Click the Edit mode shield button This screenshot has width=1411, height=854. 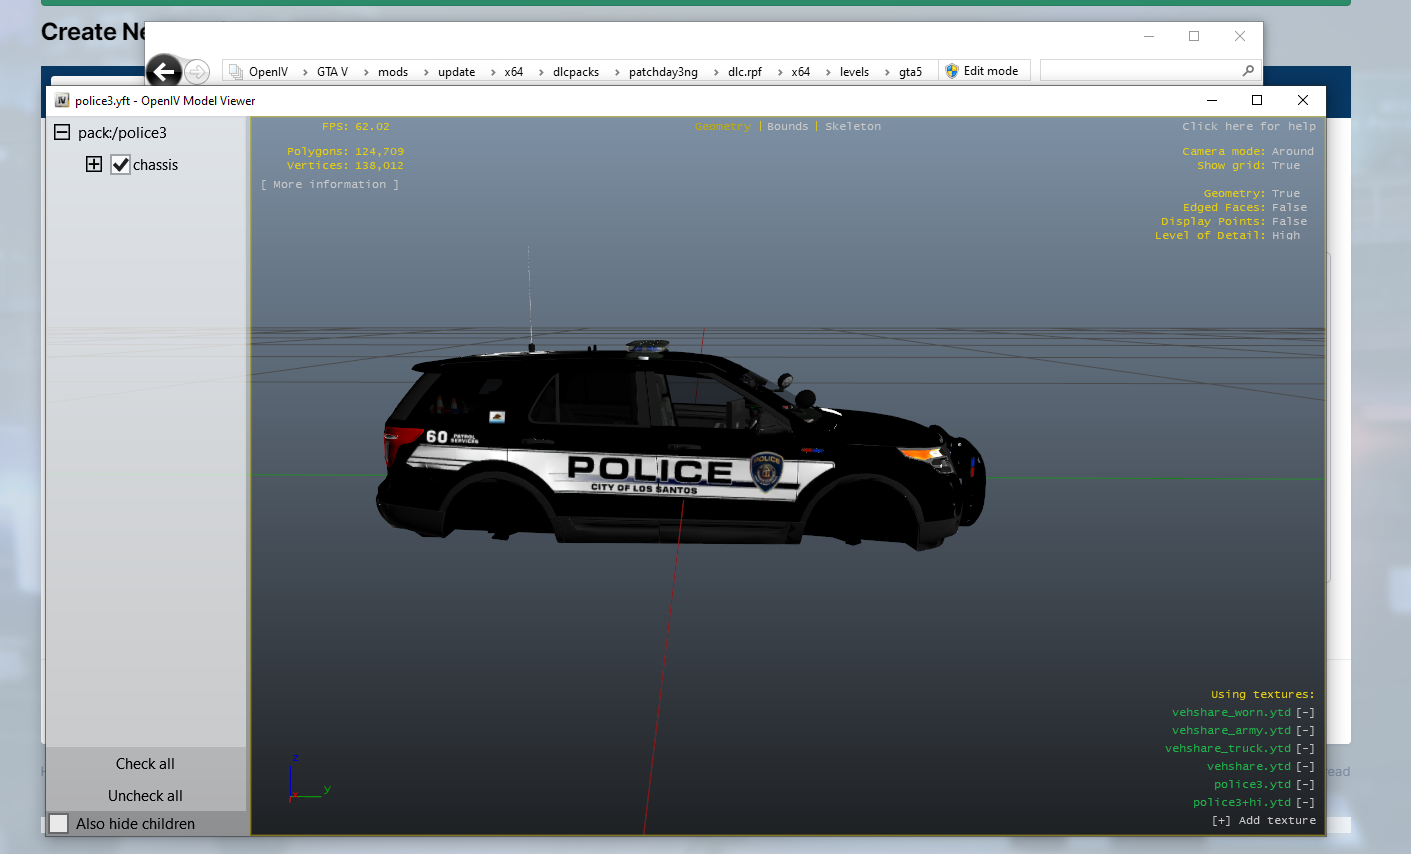[x=982, y=71]
